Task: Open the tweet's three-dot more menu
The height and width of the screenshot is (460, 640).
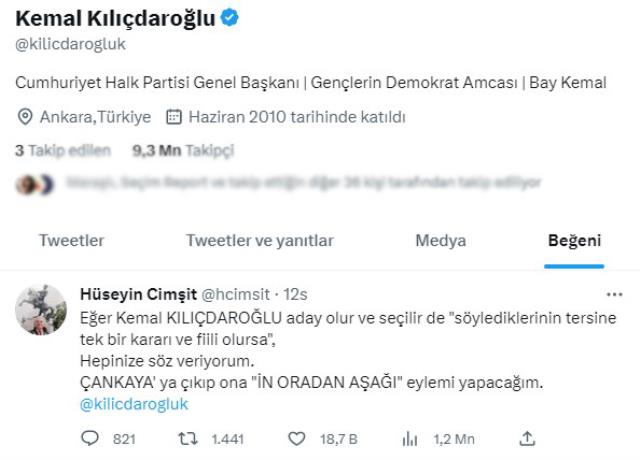Action: [614, 294]
